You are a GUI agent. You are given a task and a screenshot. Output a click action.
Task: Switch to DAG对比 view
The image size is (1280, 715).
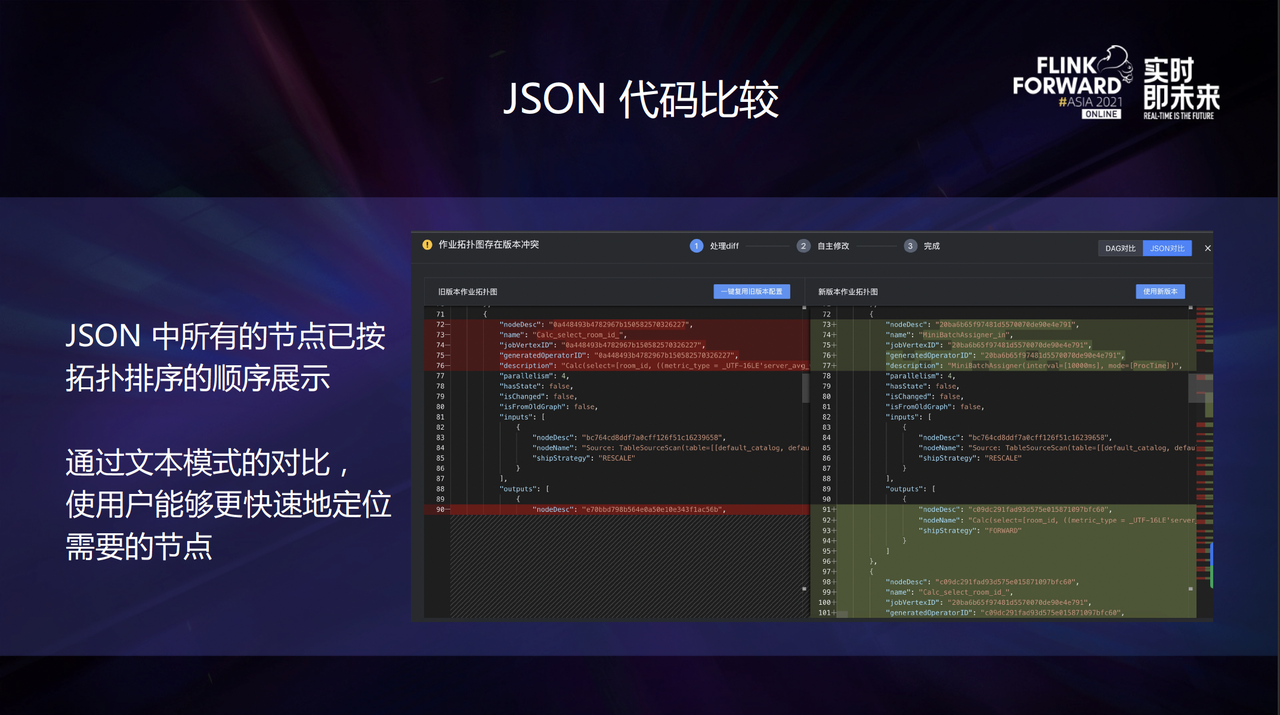1120,248
